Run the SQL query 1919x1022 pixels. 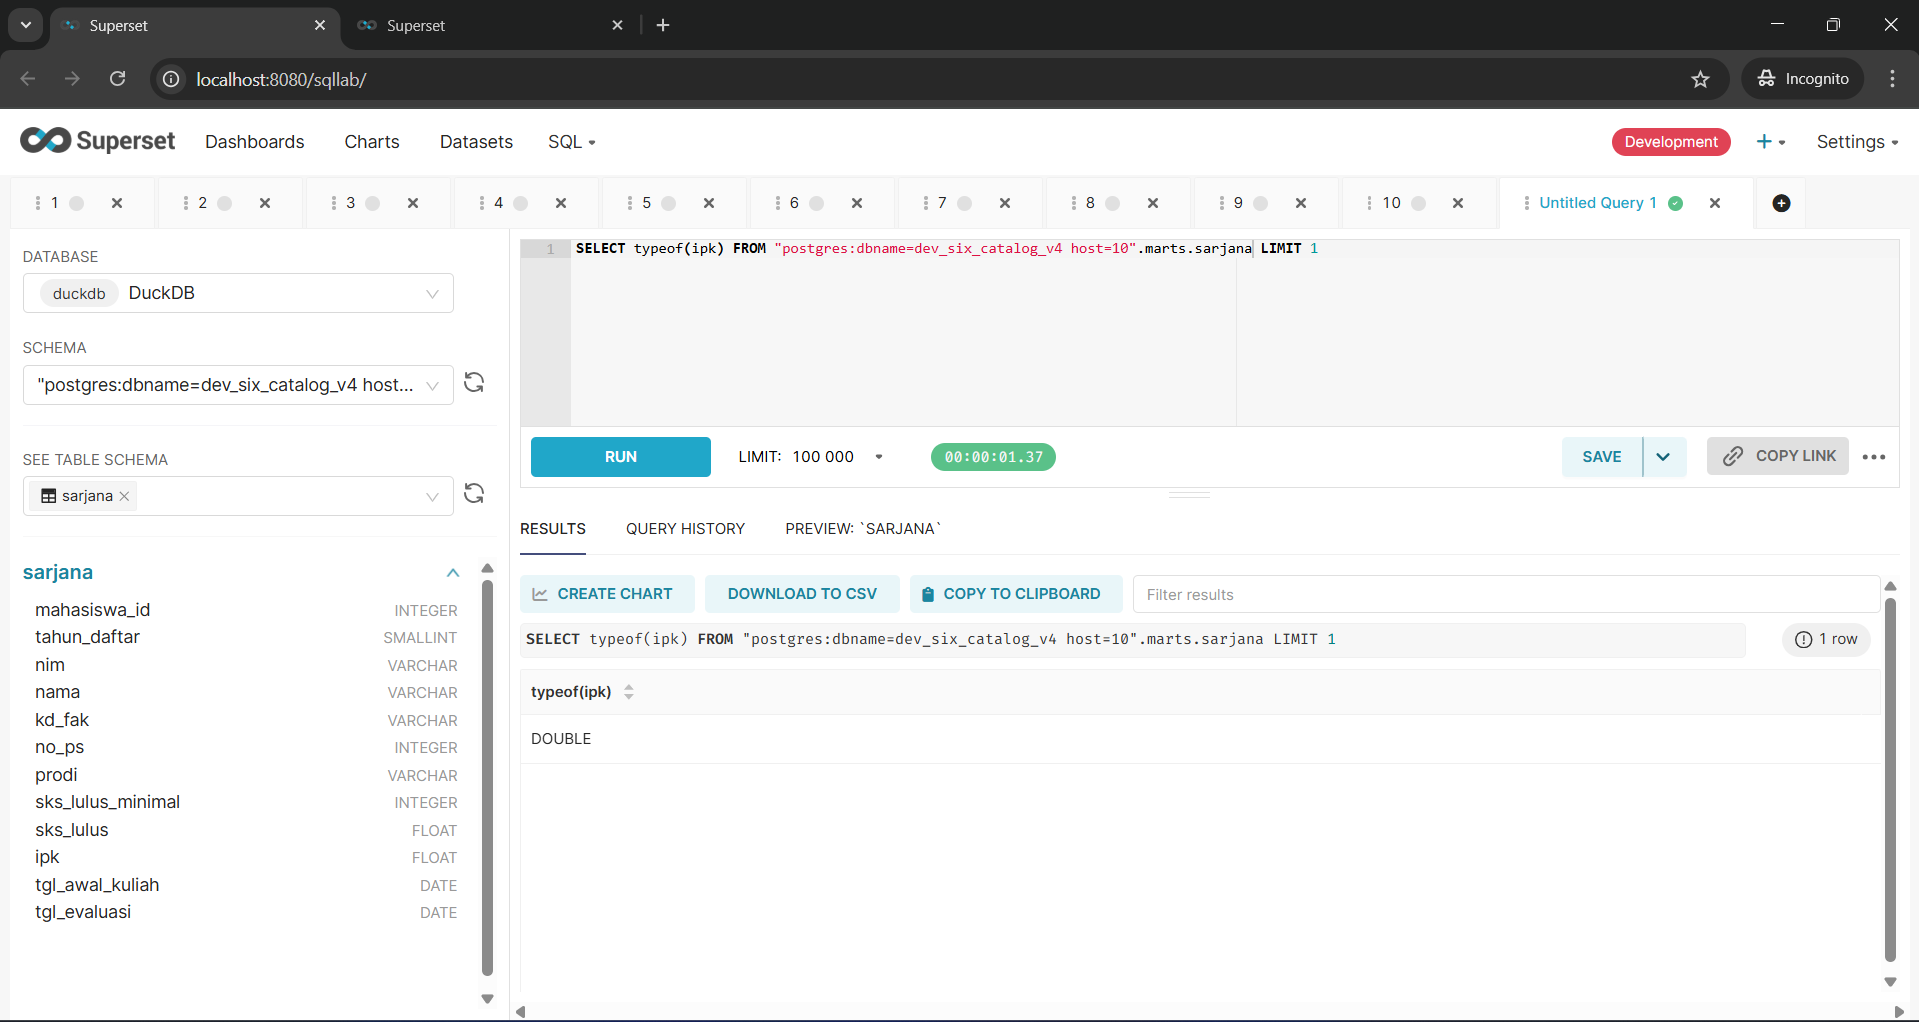(621, 457)
